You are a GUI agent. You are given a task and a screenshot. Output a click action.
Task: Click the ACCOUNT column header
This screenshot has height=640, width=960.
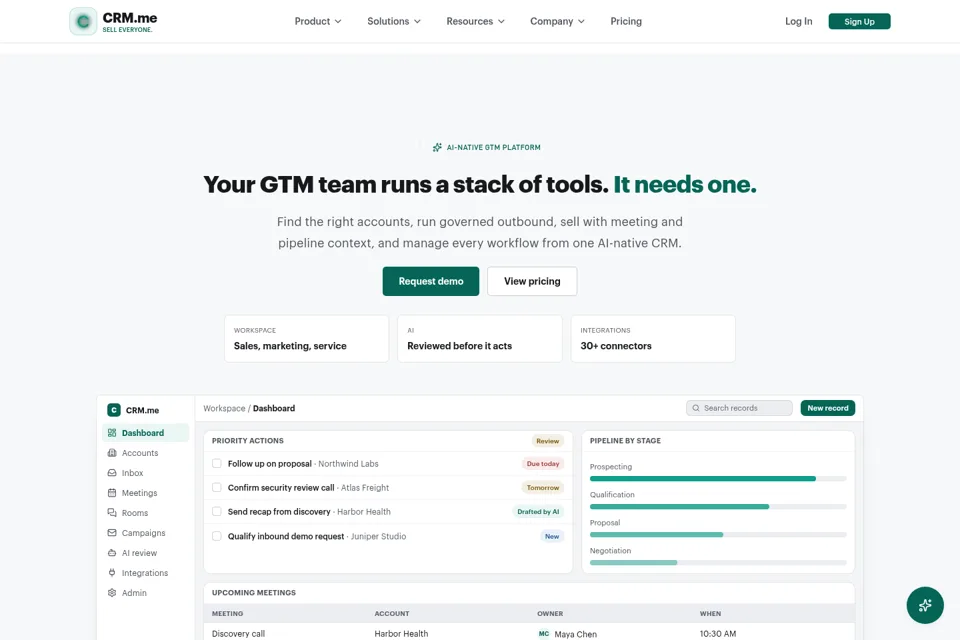(x=392, y=614)
